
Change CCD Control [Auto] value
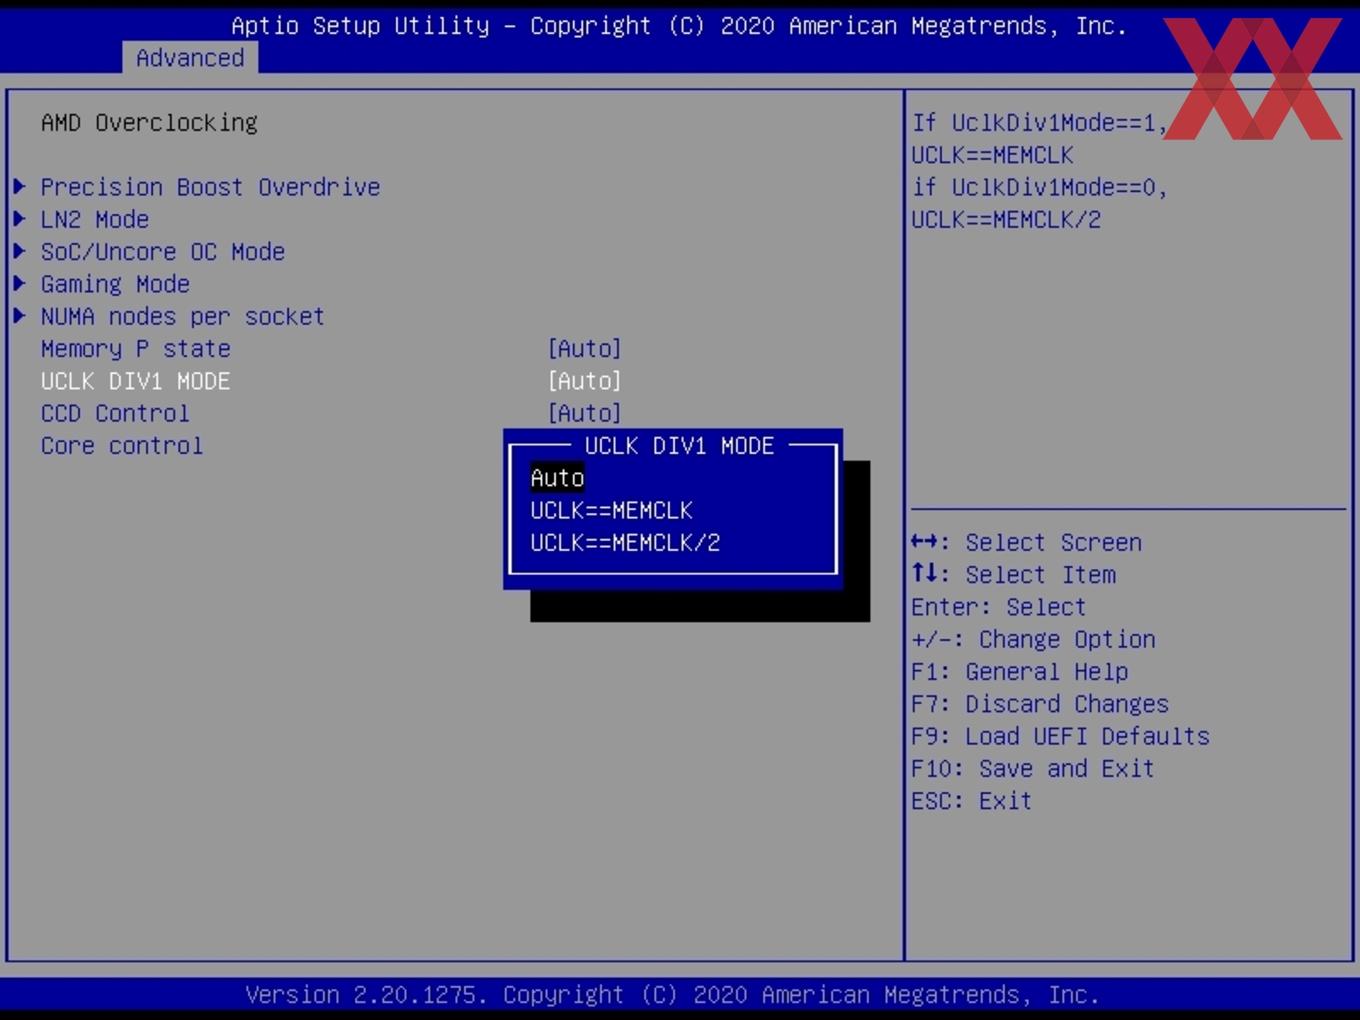pos(584,413)
